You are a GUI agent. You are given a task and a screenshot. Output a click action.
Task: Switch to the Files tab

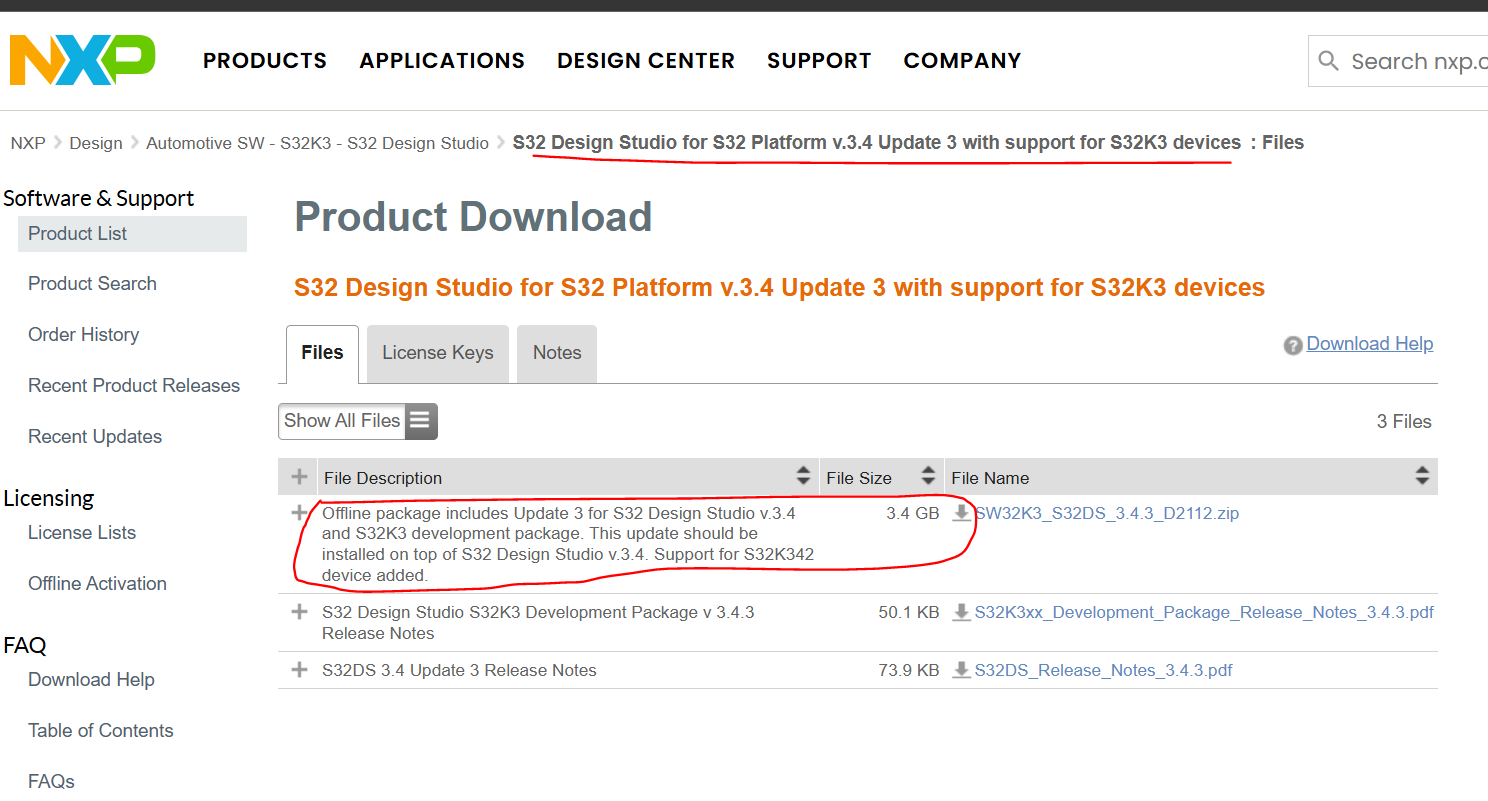coord(322,353)
